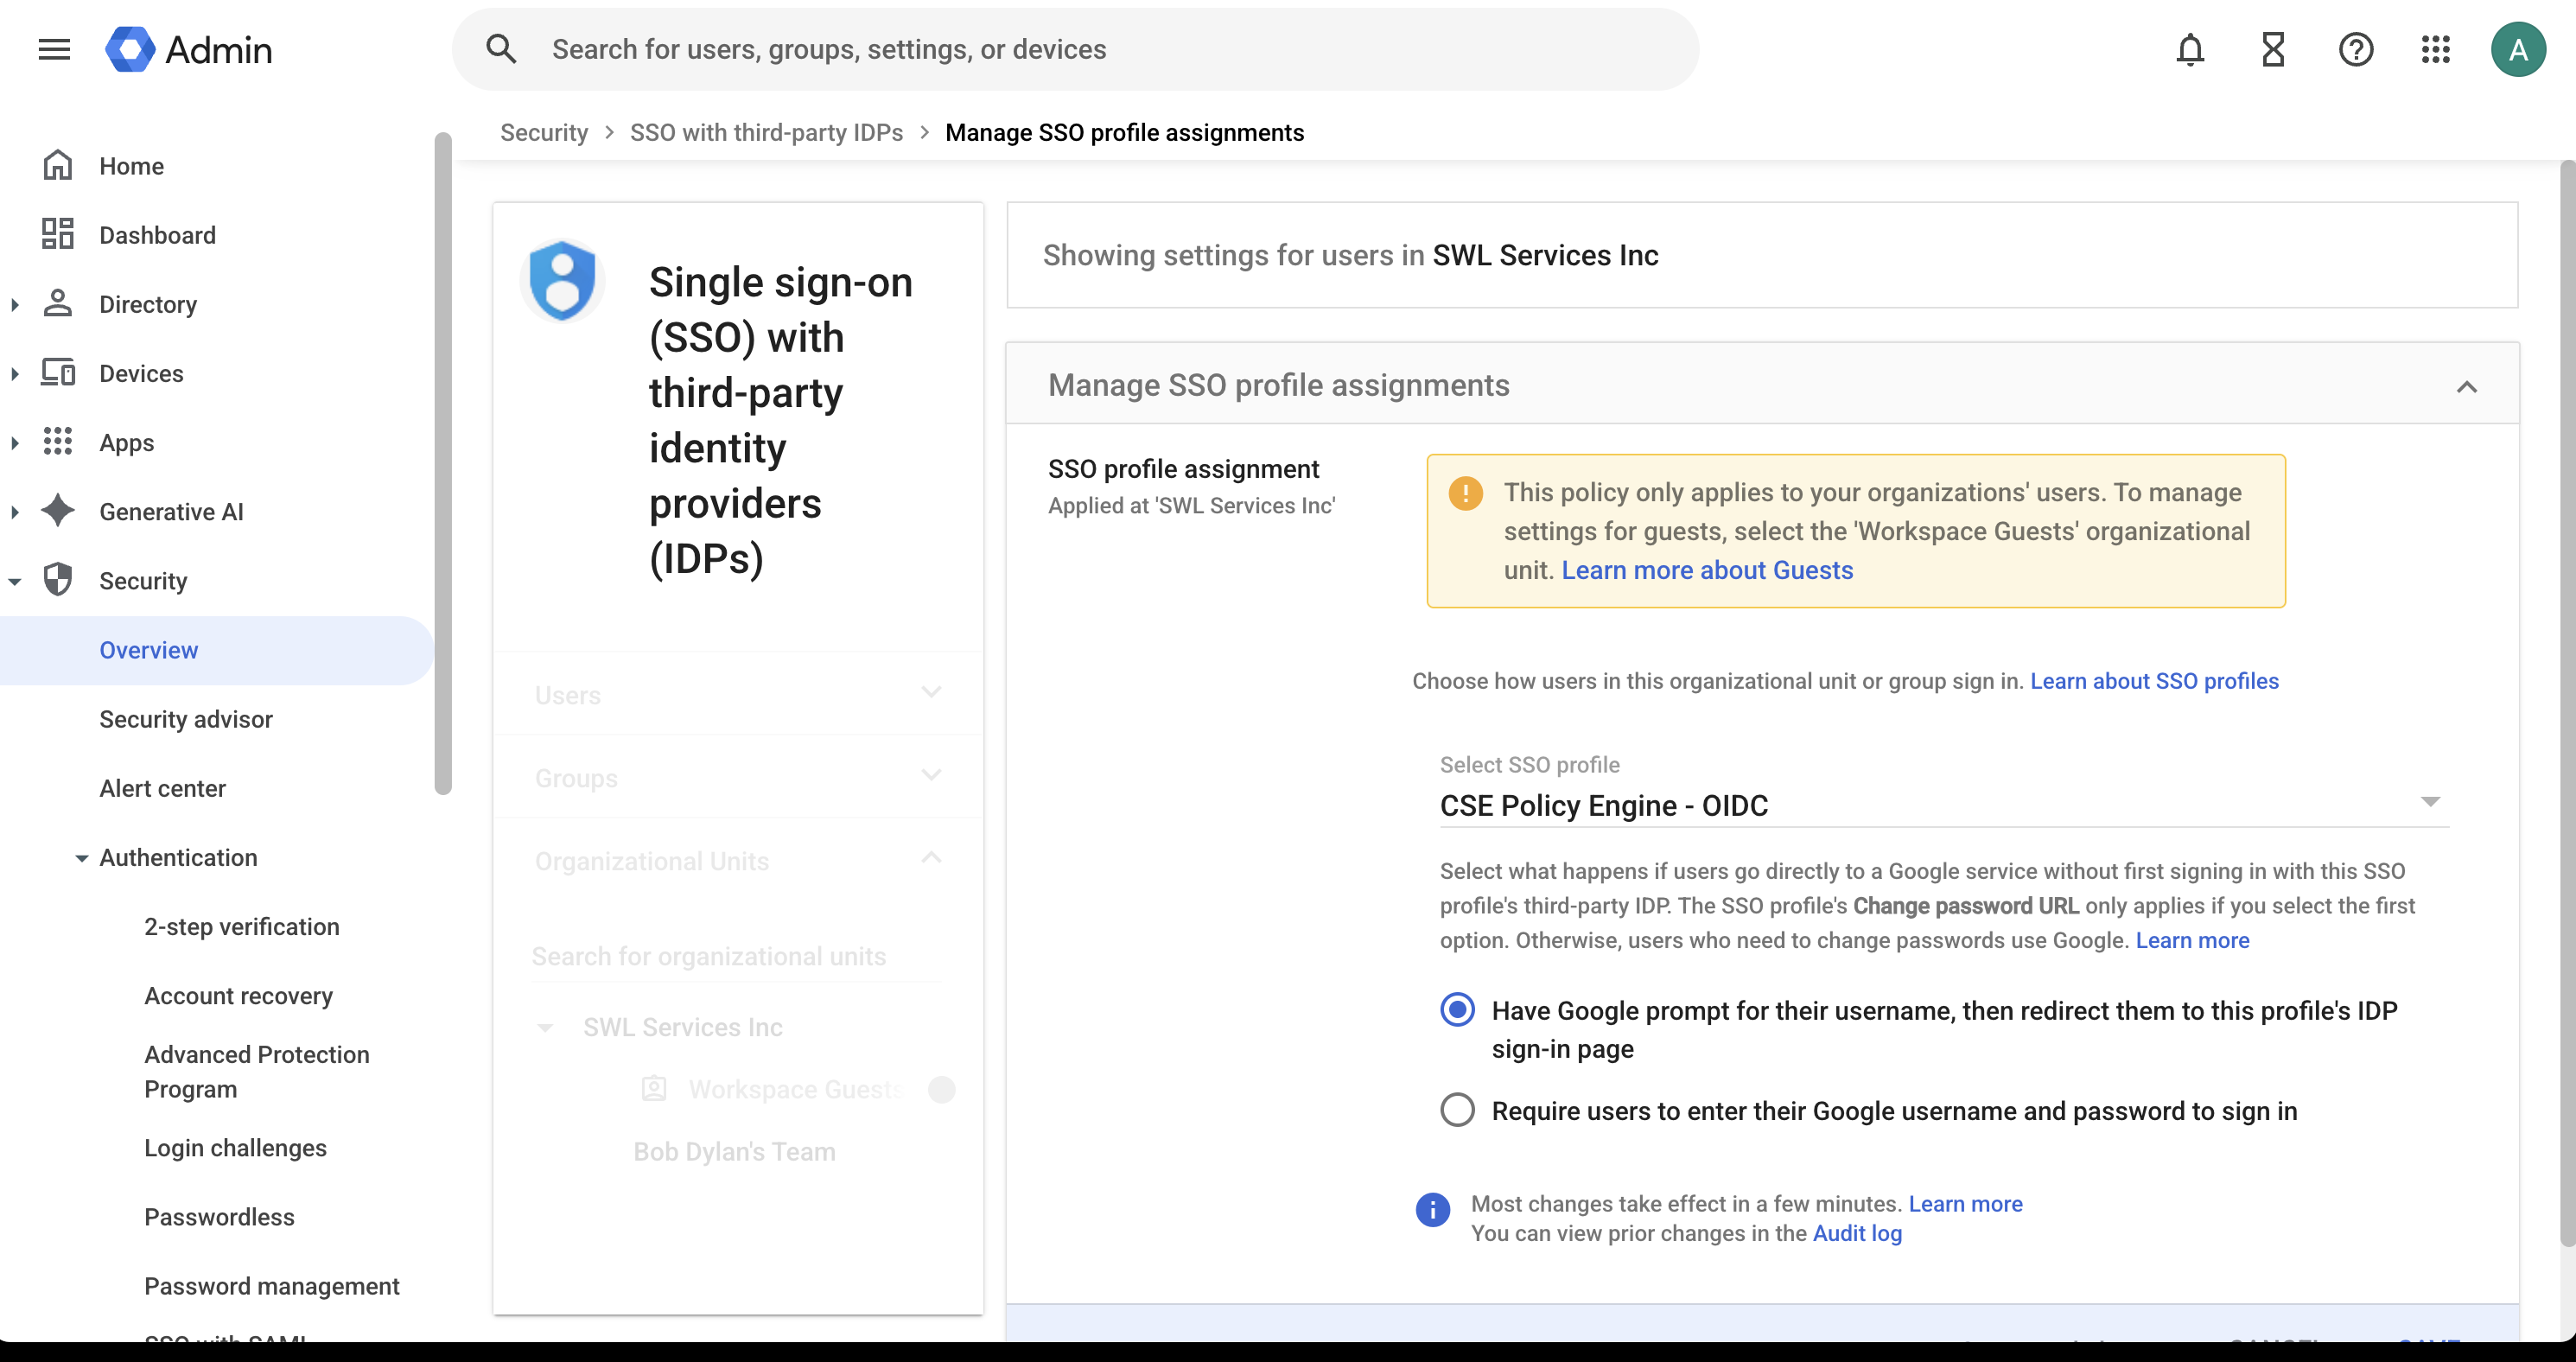Collapse the Security menu arrow

tap(15, 581)
